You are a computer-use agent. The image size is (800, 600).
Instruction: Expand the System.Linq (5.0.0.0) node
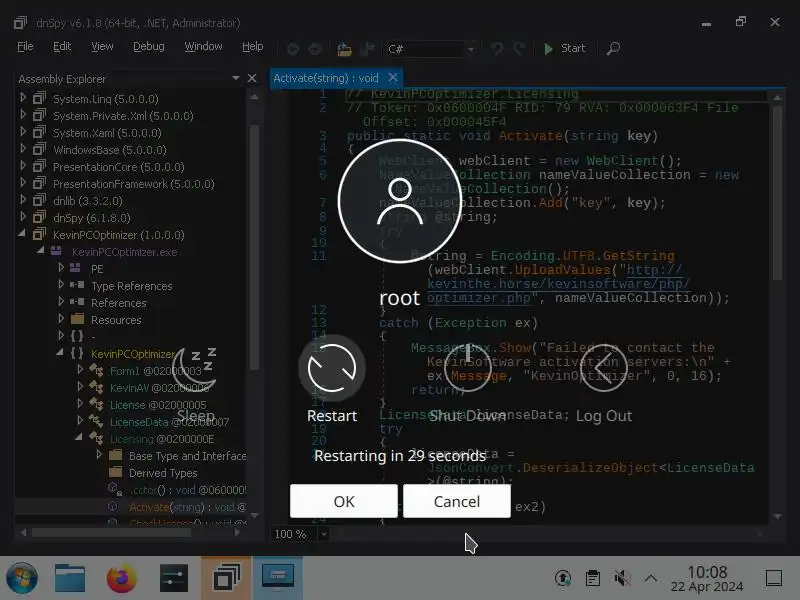pos(23,97)
